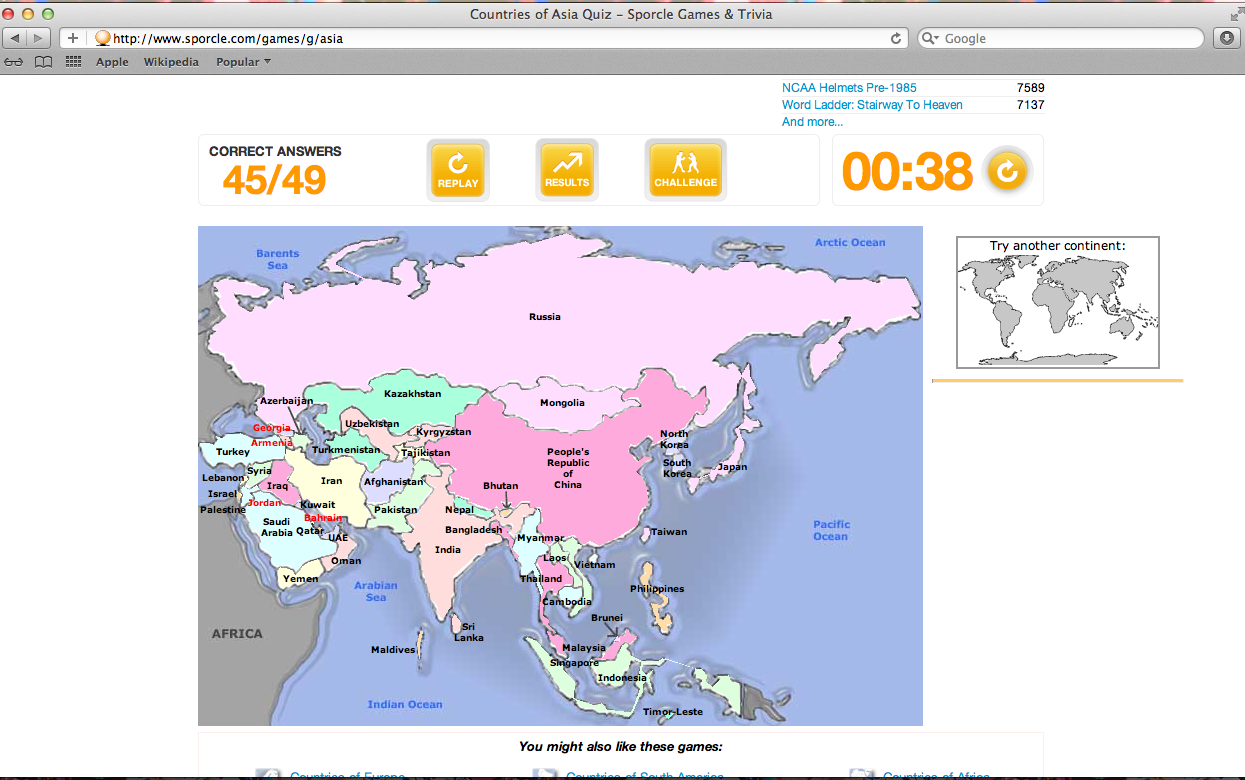The width and height of the screenshot is (1245, 780).
Task: Open the Results button
Action: [x=567, y=170]
